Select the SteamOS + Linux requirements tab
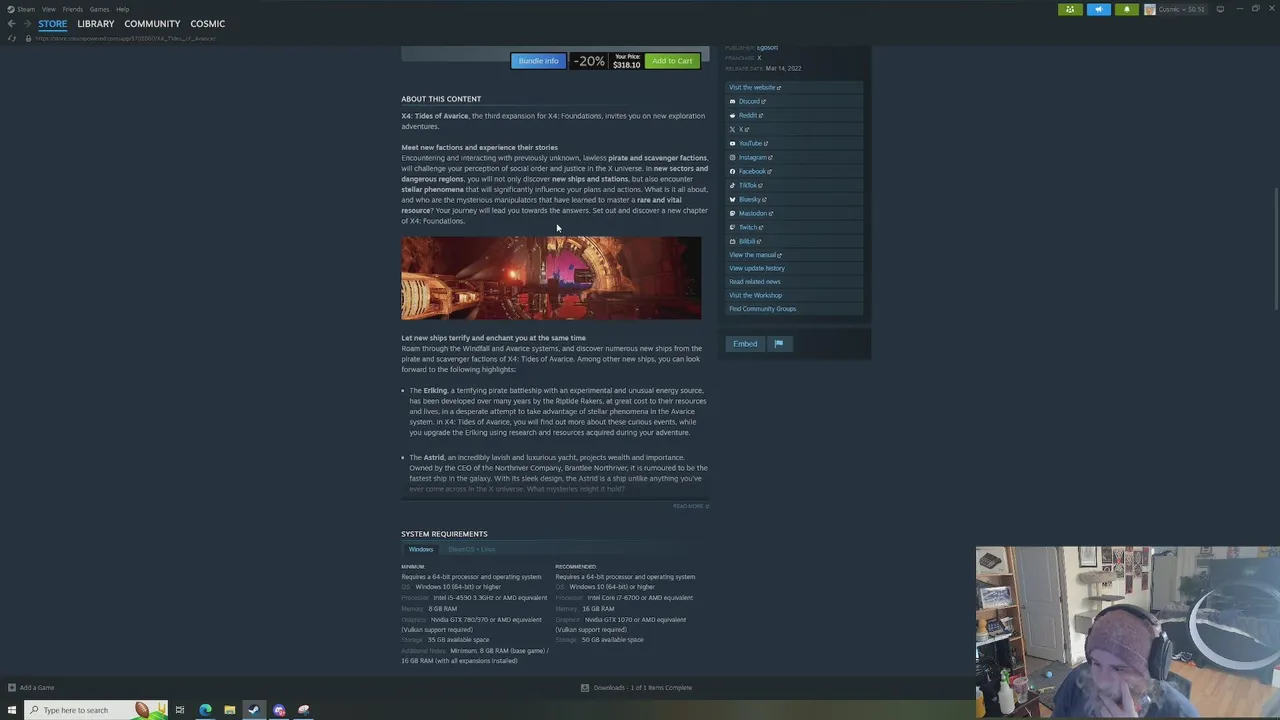This screenshot has width=1280, height=720. pyautogui.click(x=471, y=549)
